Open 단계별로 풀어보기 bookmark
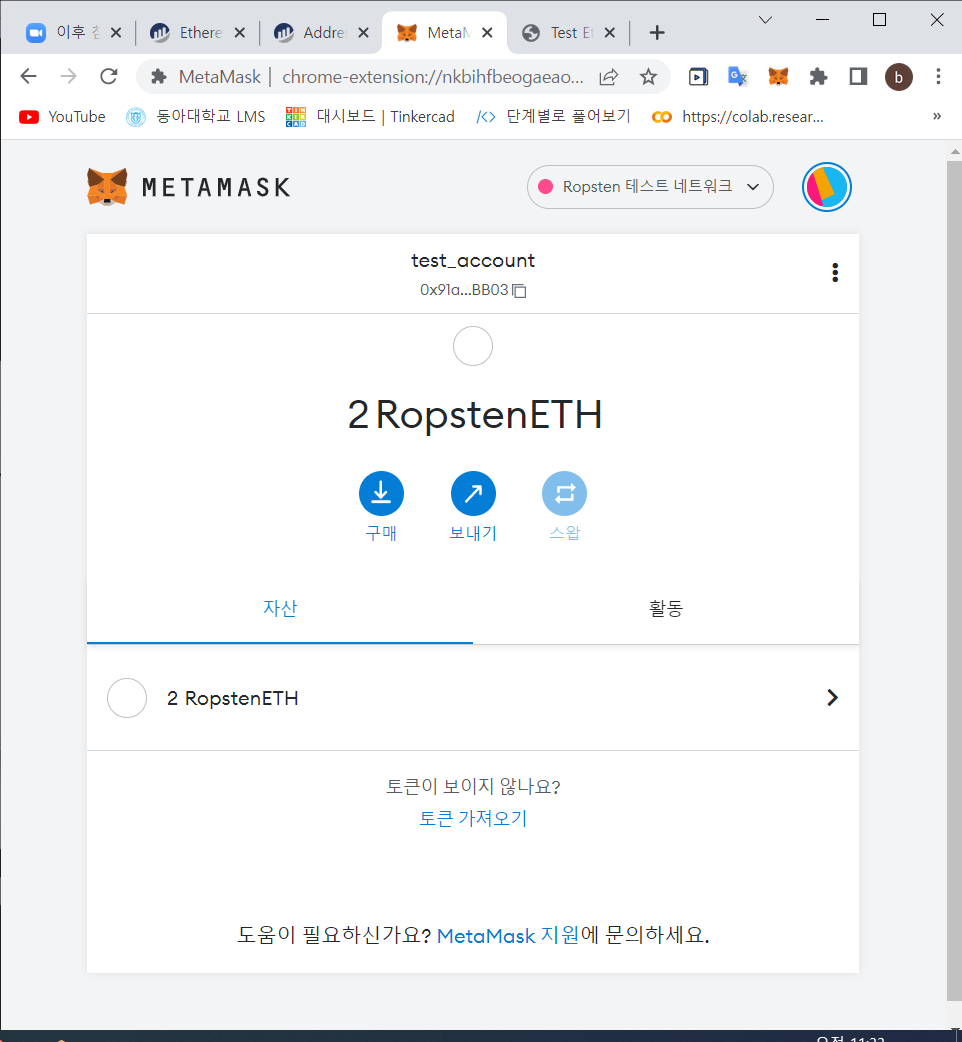 [553, 117]
